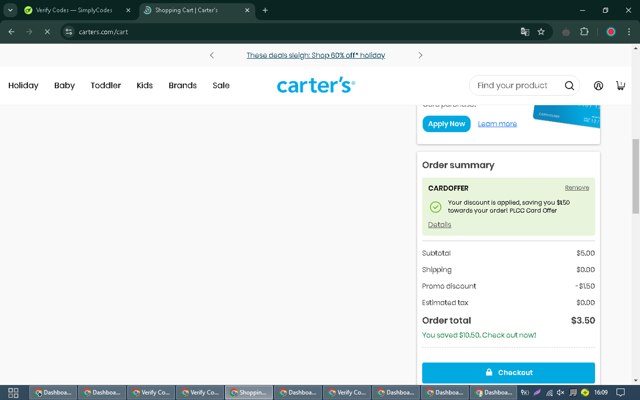Open the notification center icon
The width and height of the screenshot is (640, 400).
(620, 393)
